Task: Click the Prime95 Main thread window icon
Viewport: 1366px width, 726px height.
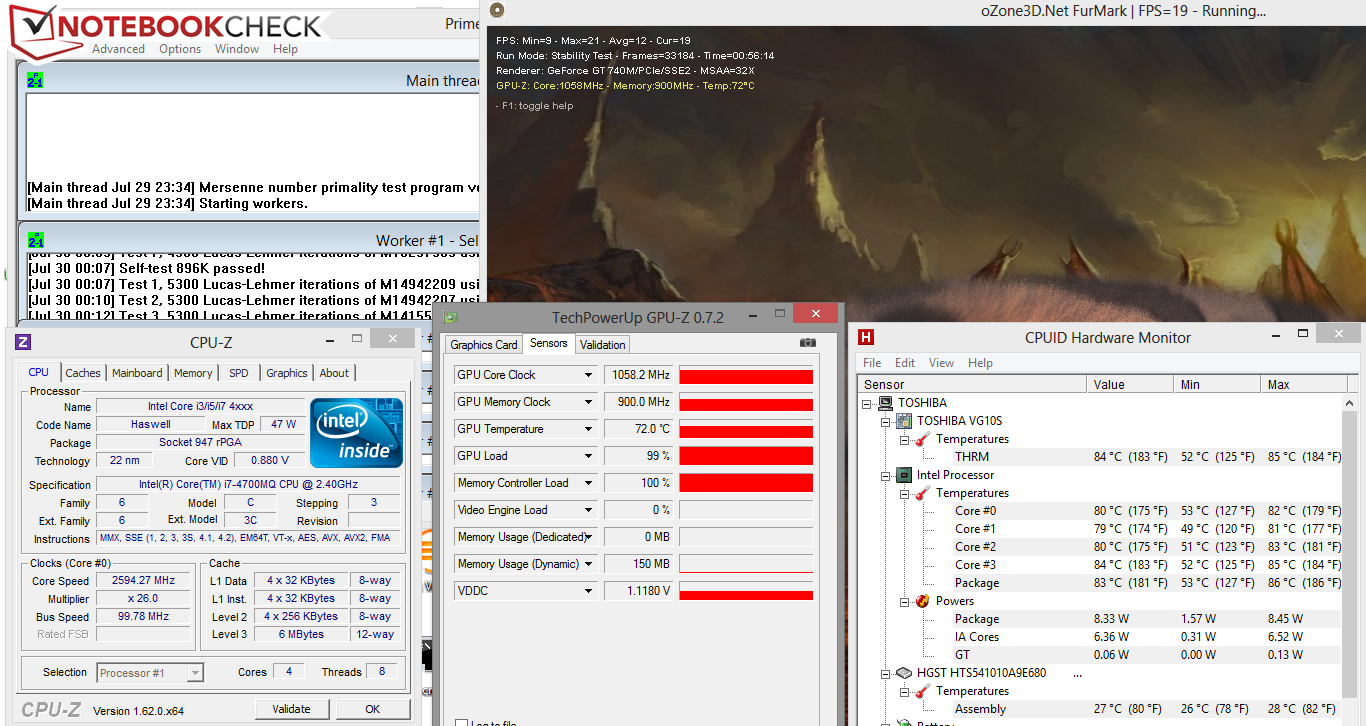Action: click(35, 80)
